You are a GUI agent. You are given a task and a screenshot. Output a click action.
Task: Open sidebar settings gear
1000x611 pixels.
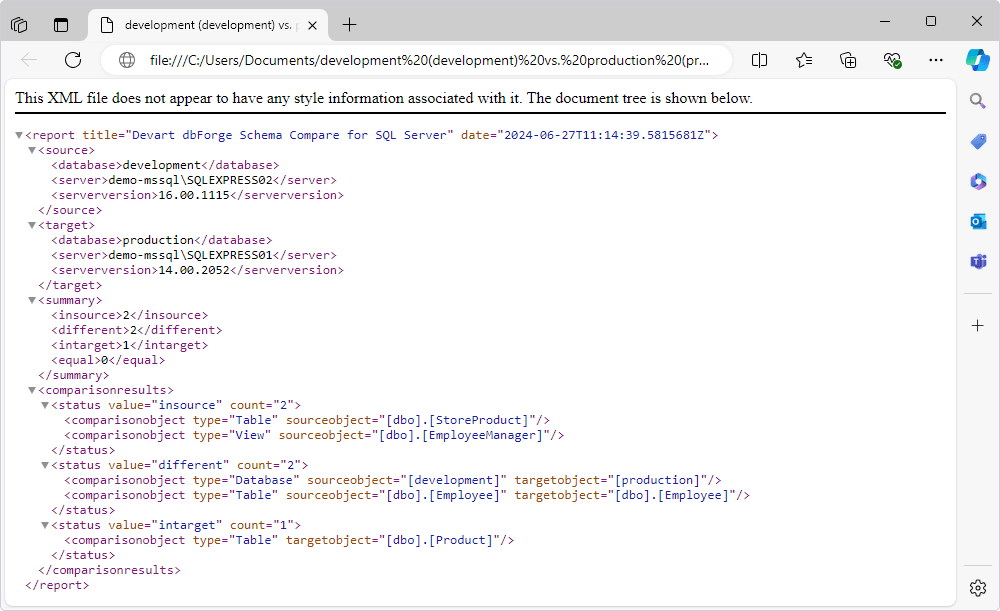977,587
